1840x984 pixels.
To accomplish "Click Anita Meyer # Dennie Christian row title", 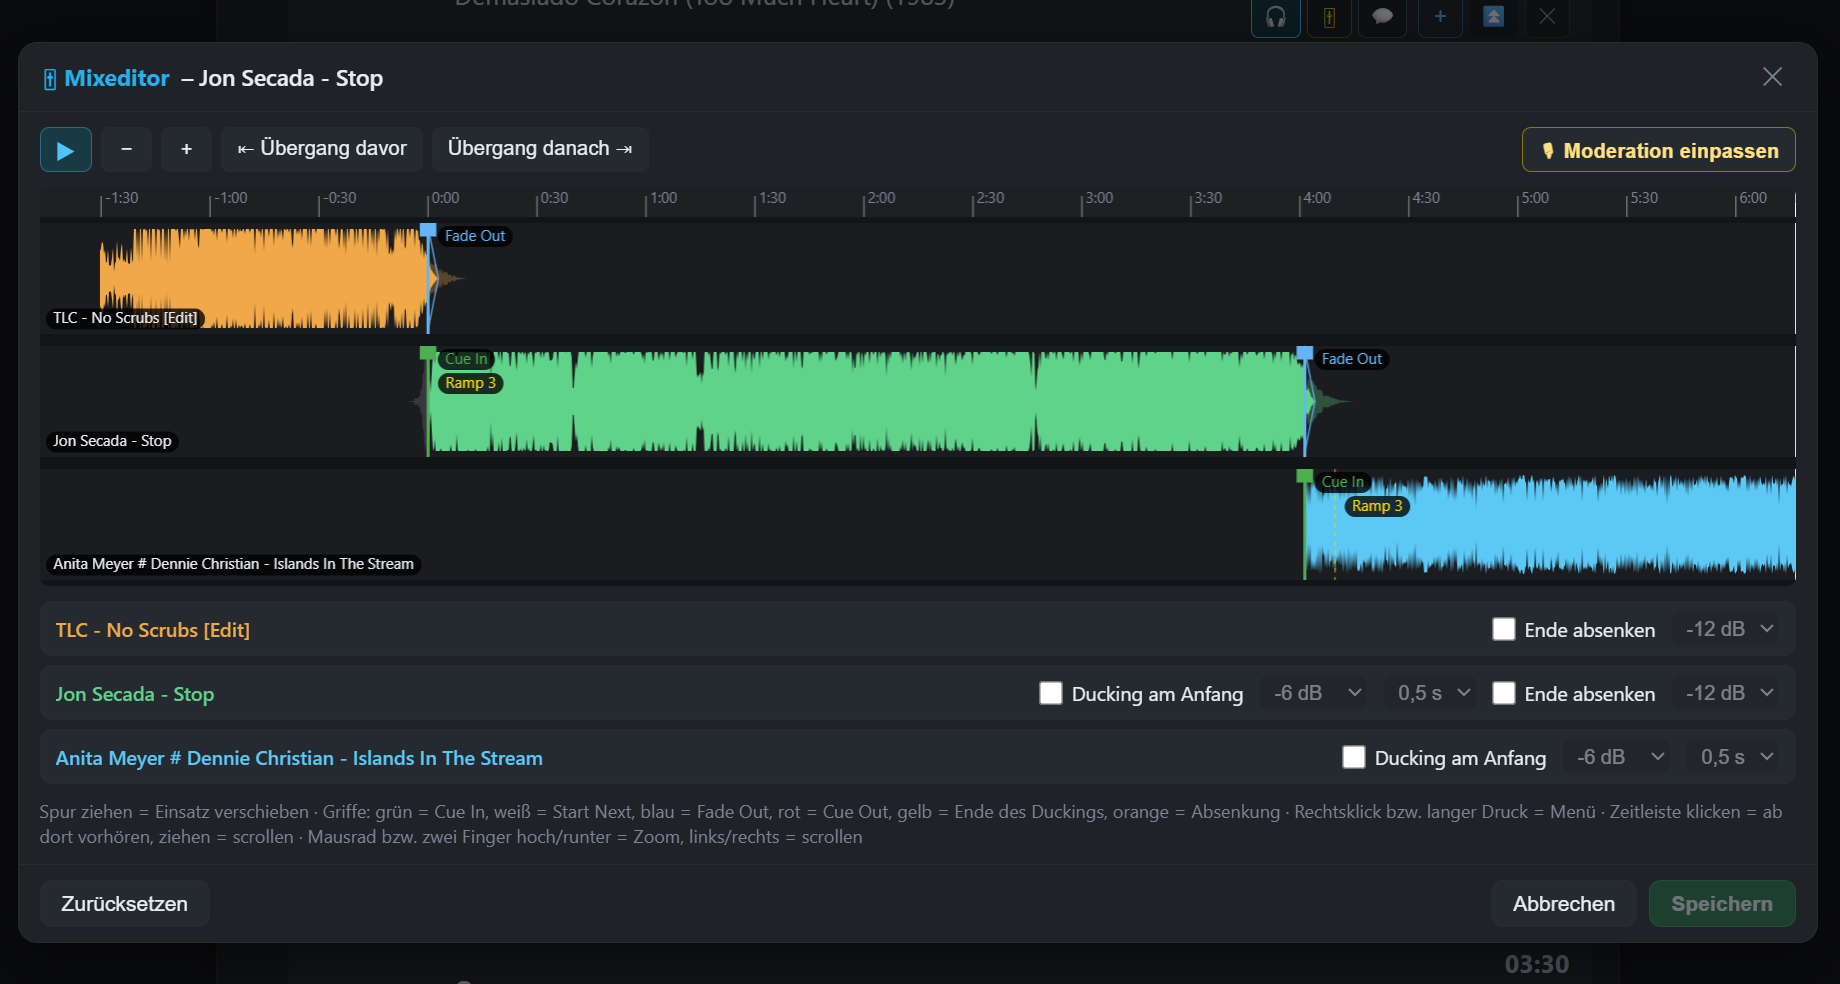I will tap(299, 758).
